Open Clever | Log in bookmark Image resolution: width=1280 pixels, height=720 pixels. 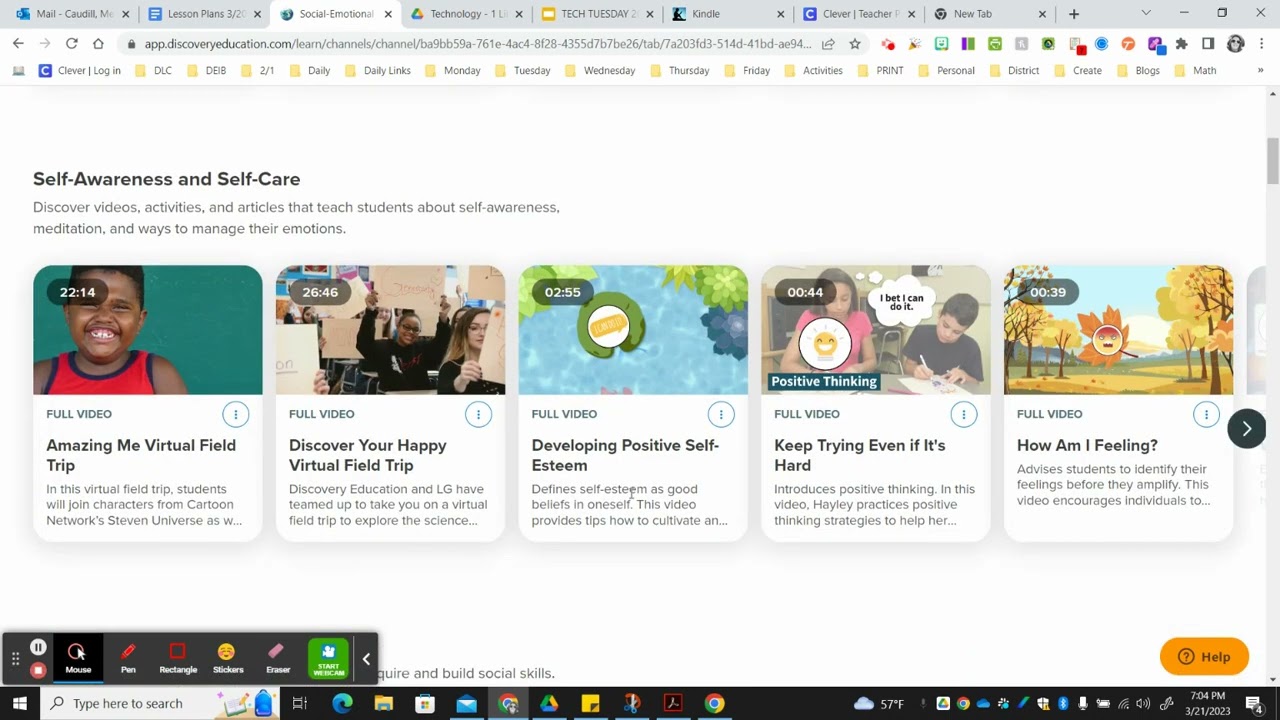coord(79,71)
